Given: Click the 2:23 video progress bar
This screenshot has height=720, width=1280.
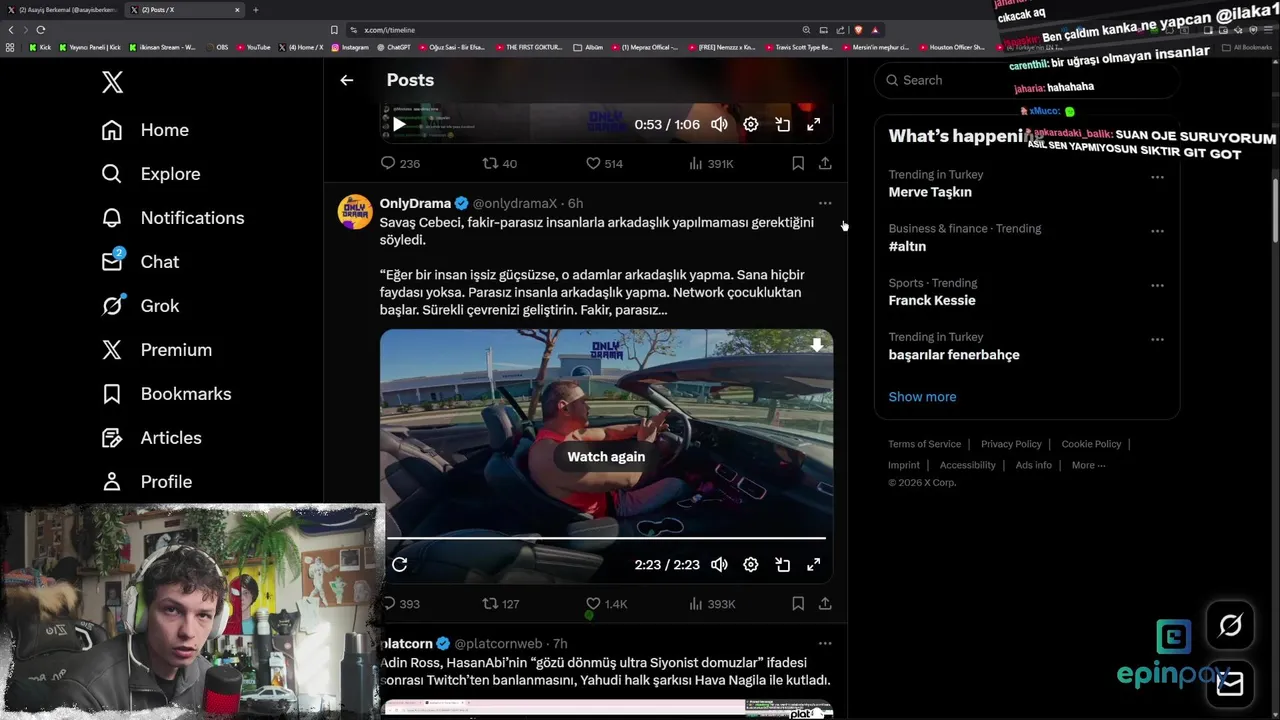Looking at the screenshot, I should point(606,539).
